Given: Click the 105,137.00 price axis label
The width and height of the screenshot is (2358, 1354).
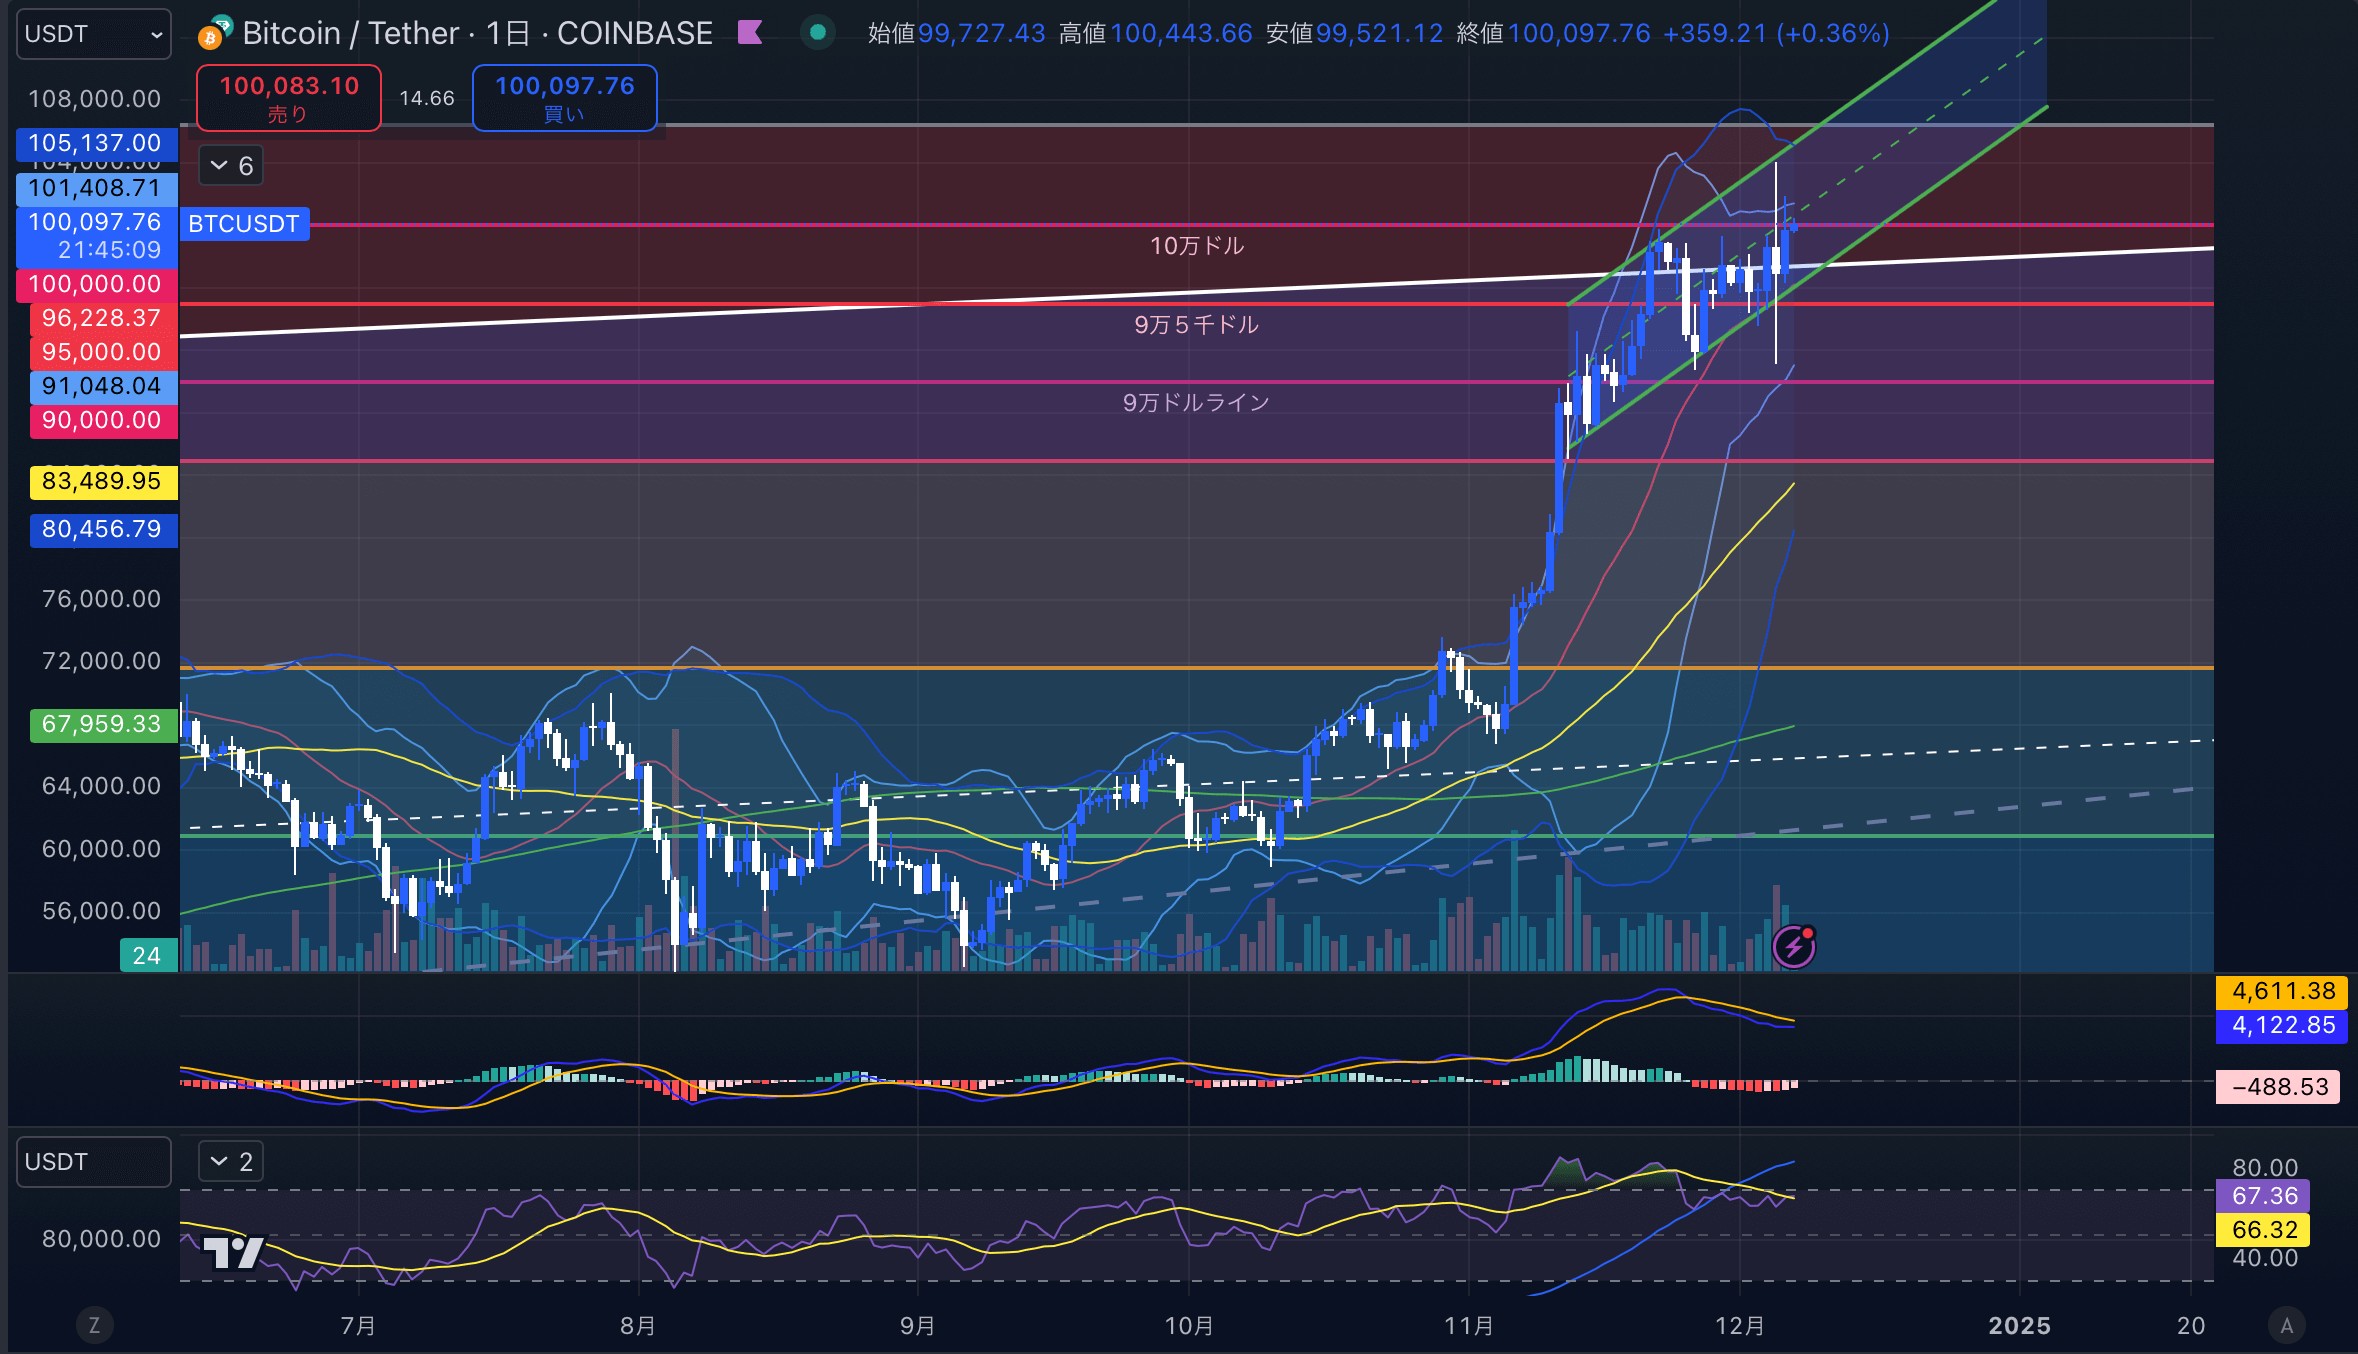Looking at the screenshot, I should 96,144.
